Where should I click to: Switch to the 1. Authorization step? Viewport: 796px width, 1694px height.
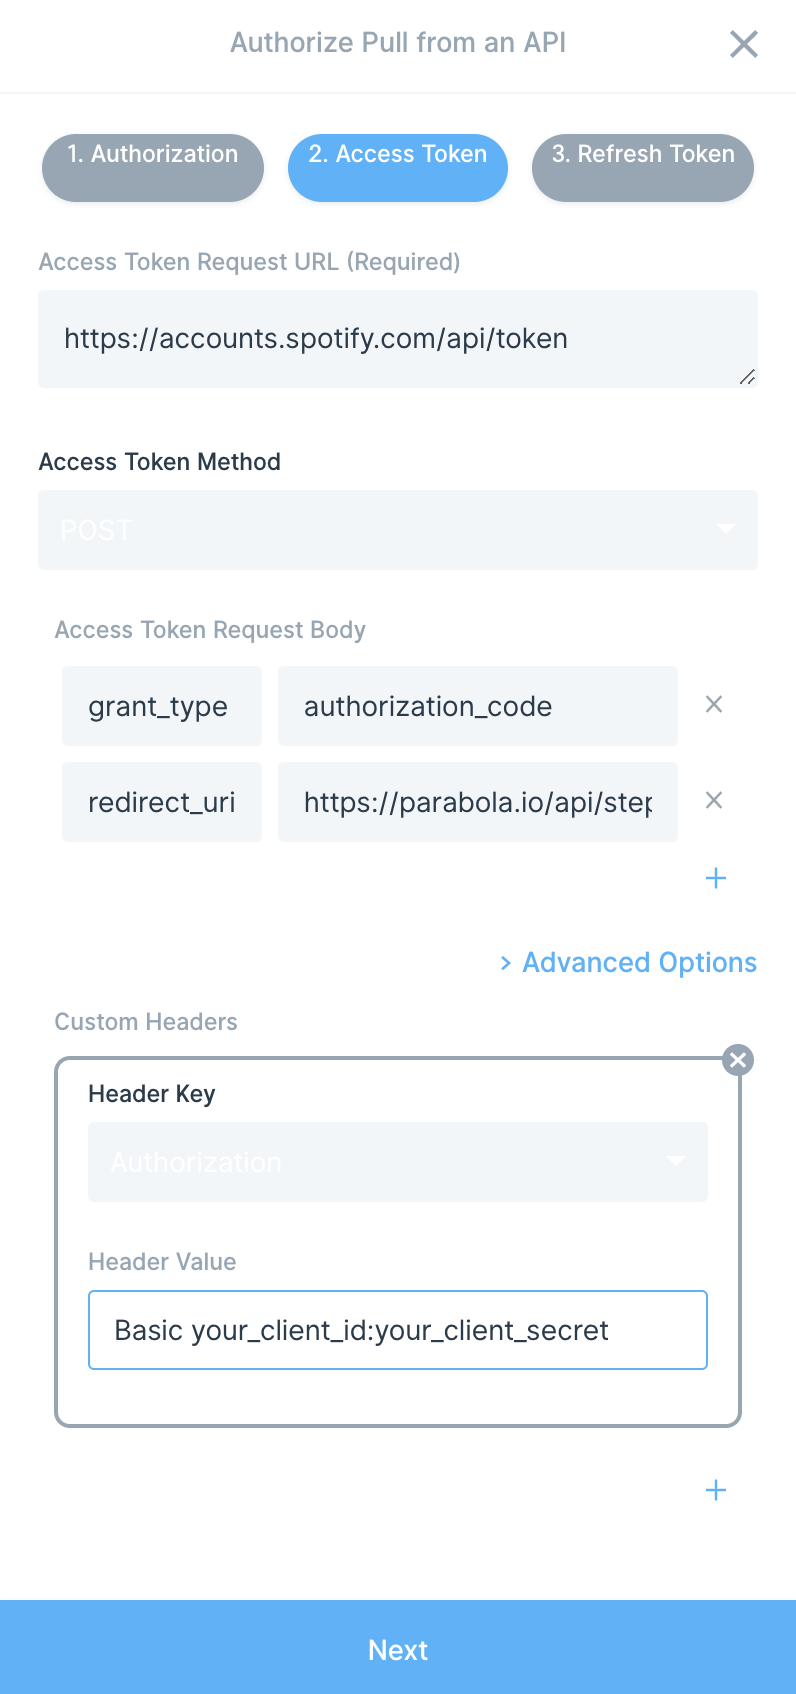click(153, 167)
